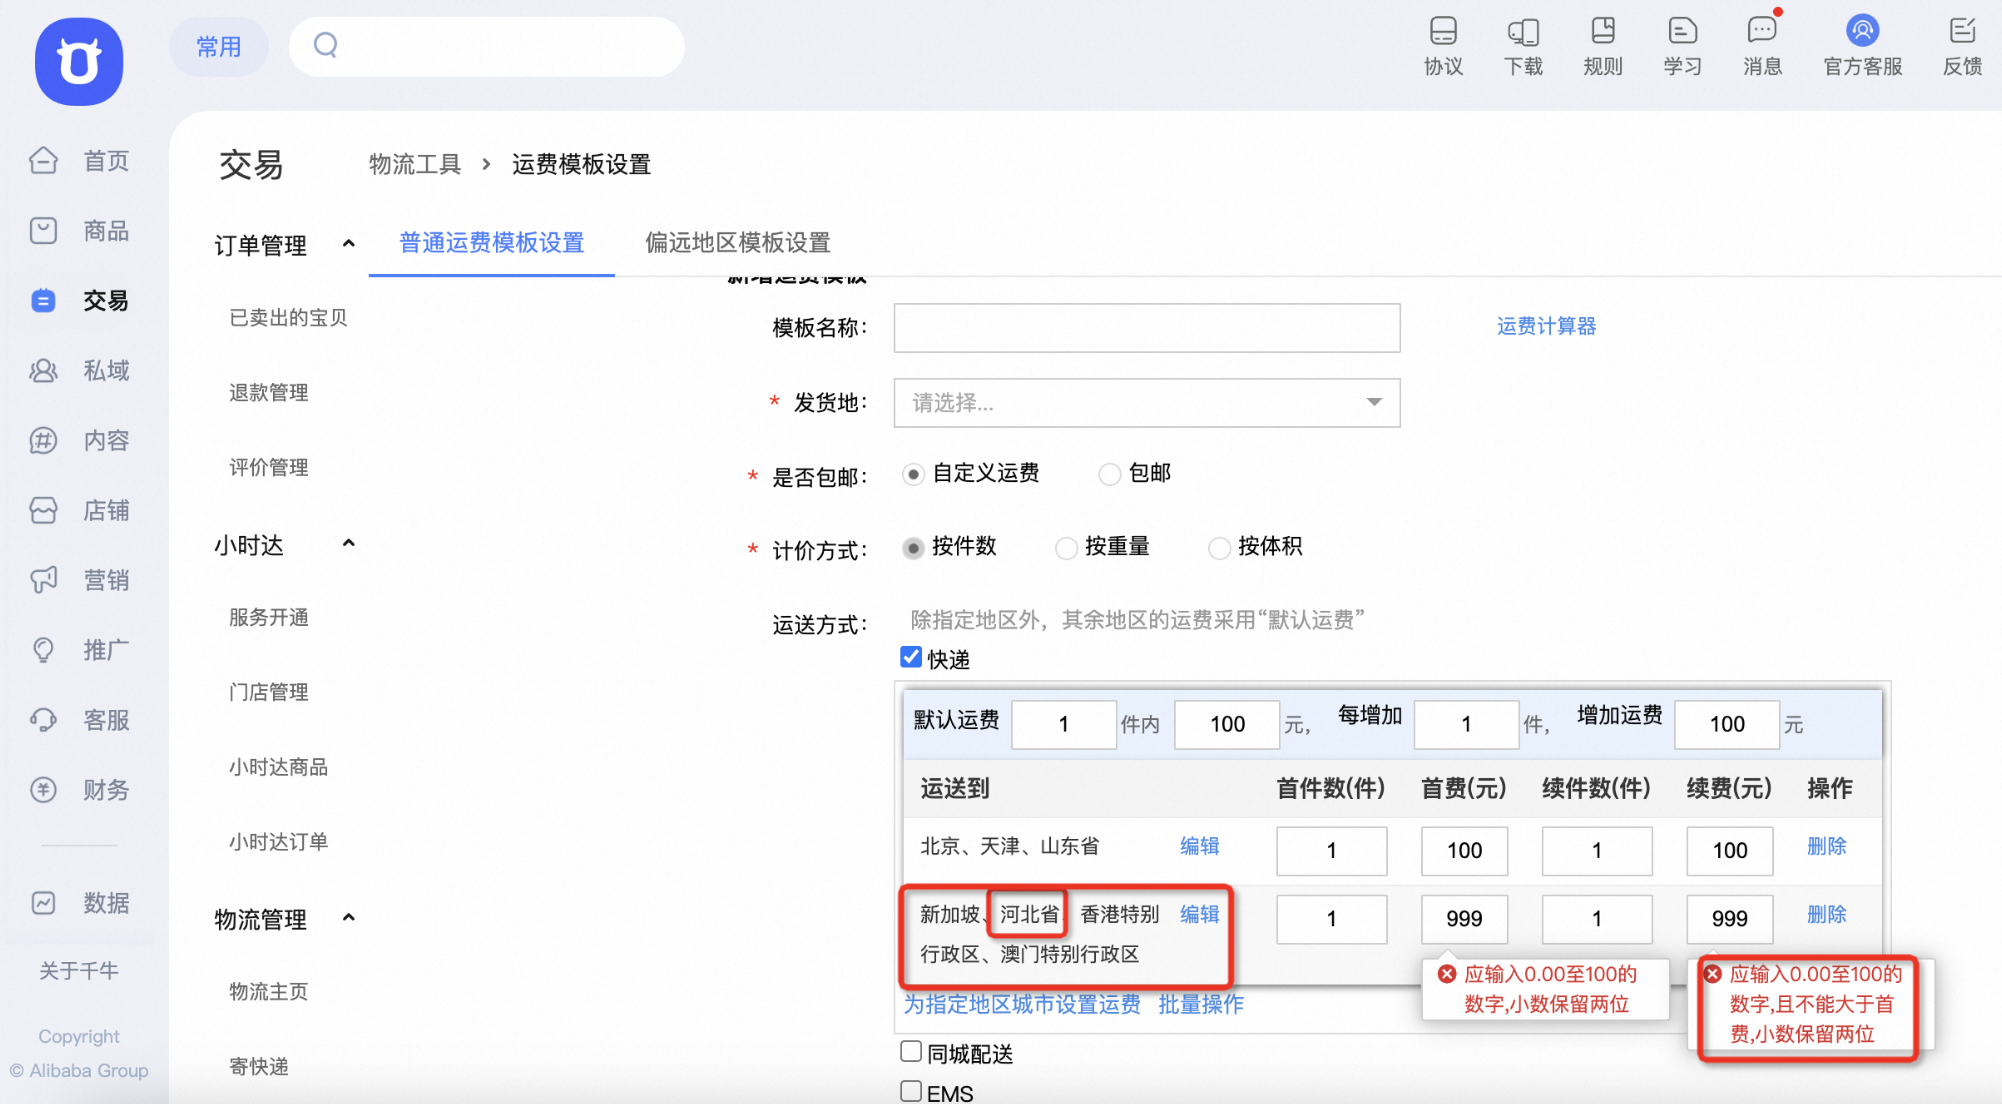Open 服务开通 menu item
Viewport: 2002px width, 1104px height.
tap(268, 618)
